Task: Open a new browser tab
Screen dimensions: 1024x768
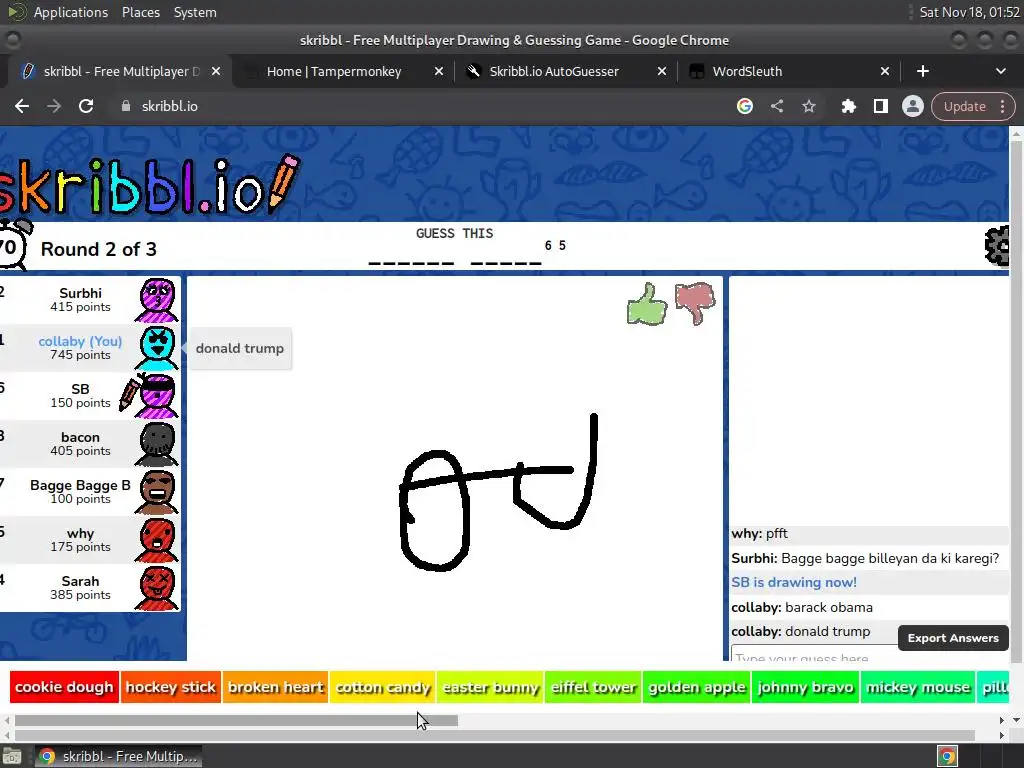Action: (x=922, y=71)
